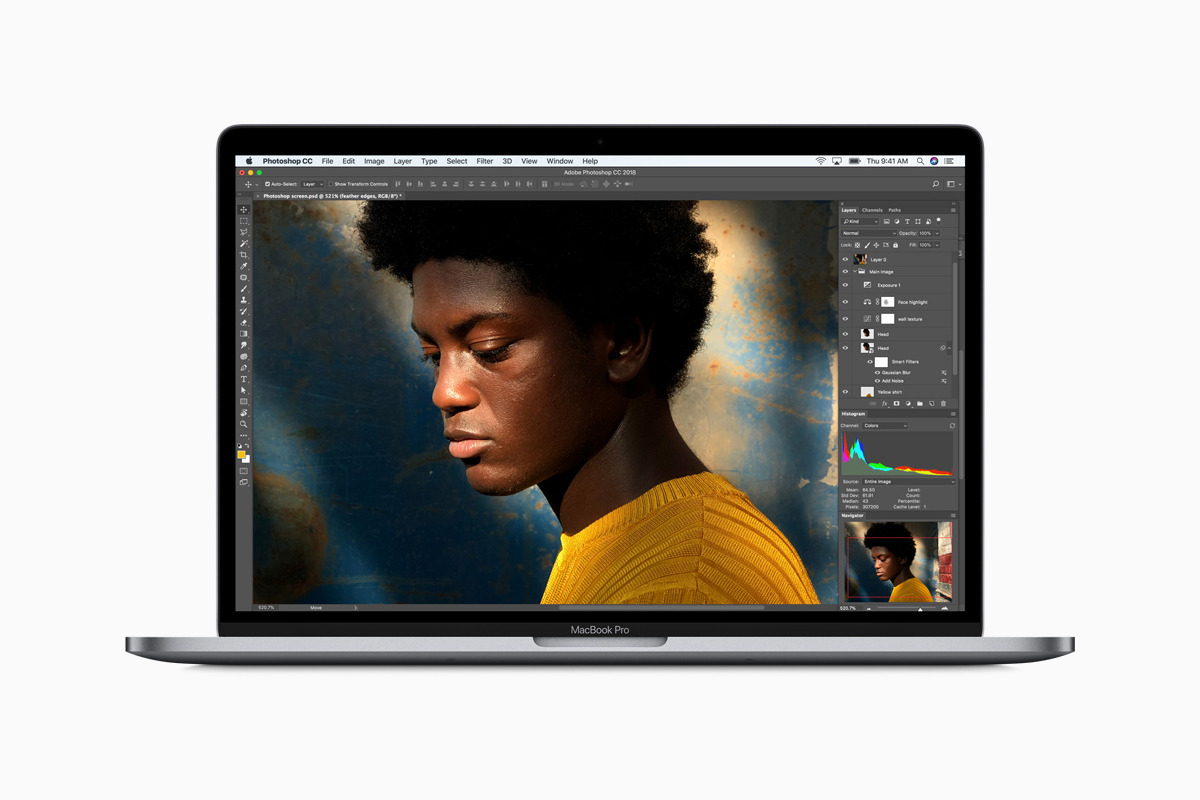1200x800 pixels.
Task: Open the Wi-Fi status in menu bar
Action: pyautogui.click(x=821, y=161)
